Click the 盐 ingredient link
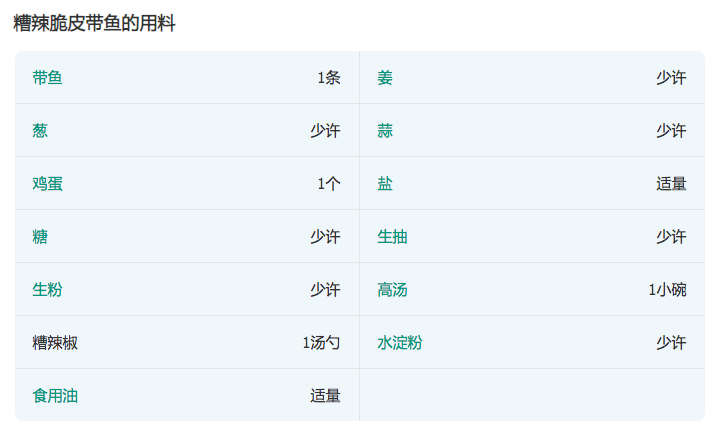Viewport: 719px width, 434px height. coord(385,184)
